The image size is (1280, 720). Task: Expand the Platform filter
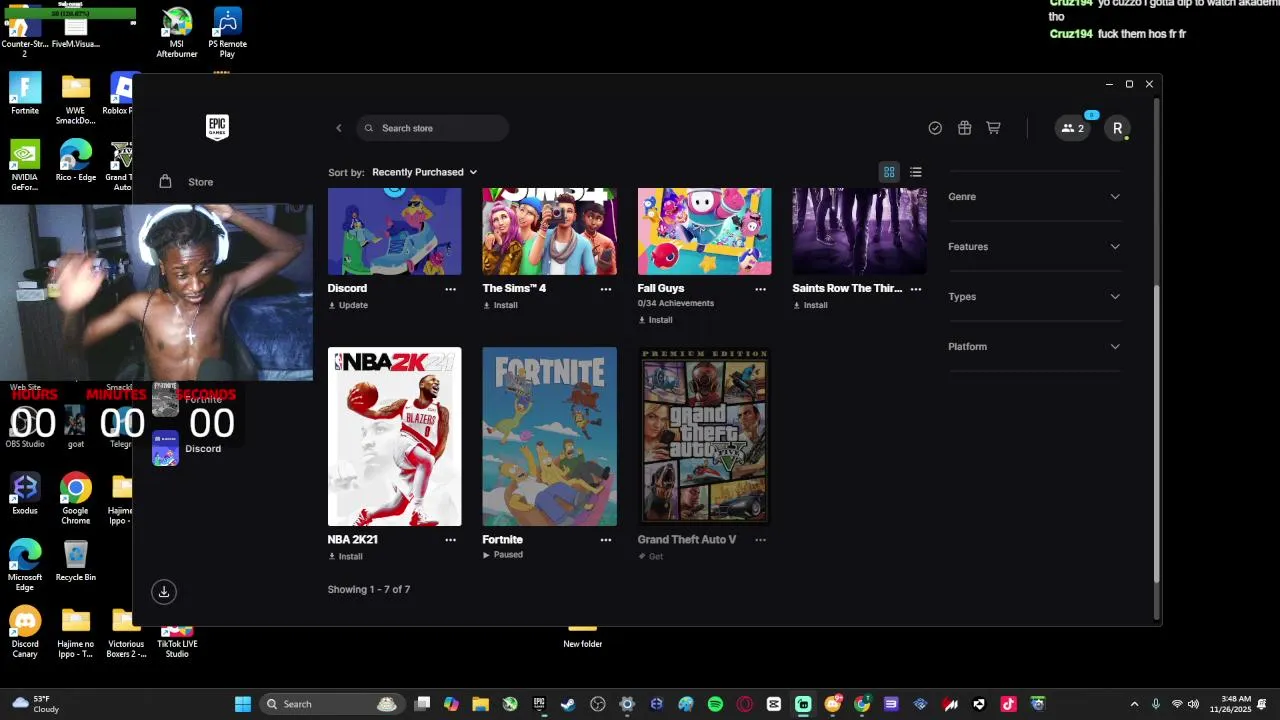[1034, 346]
